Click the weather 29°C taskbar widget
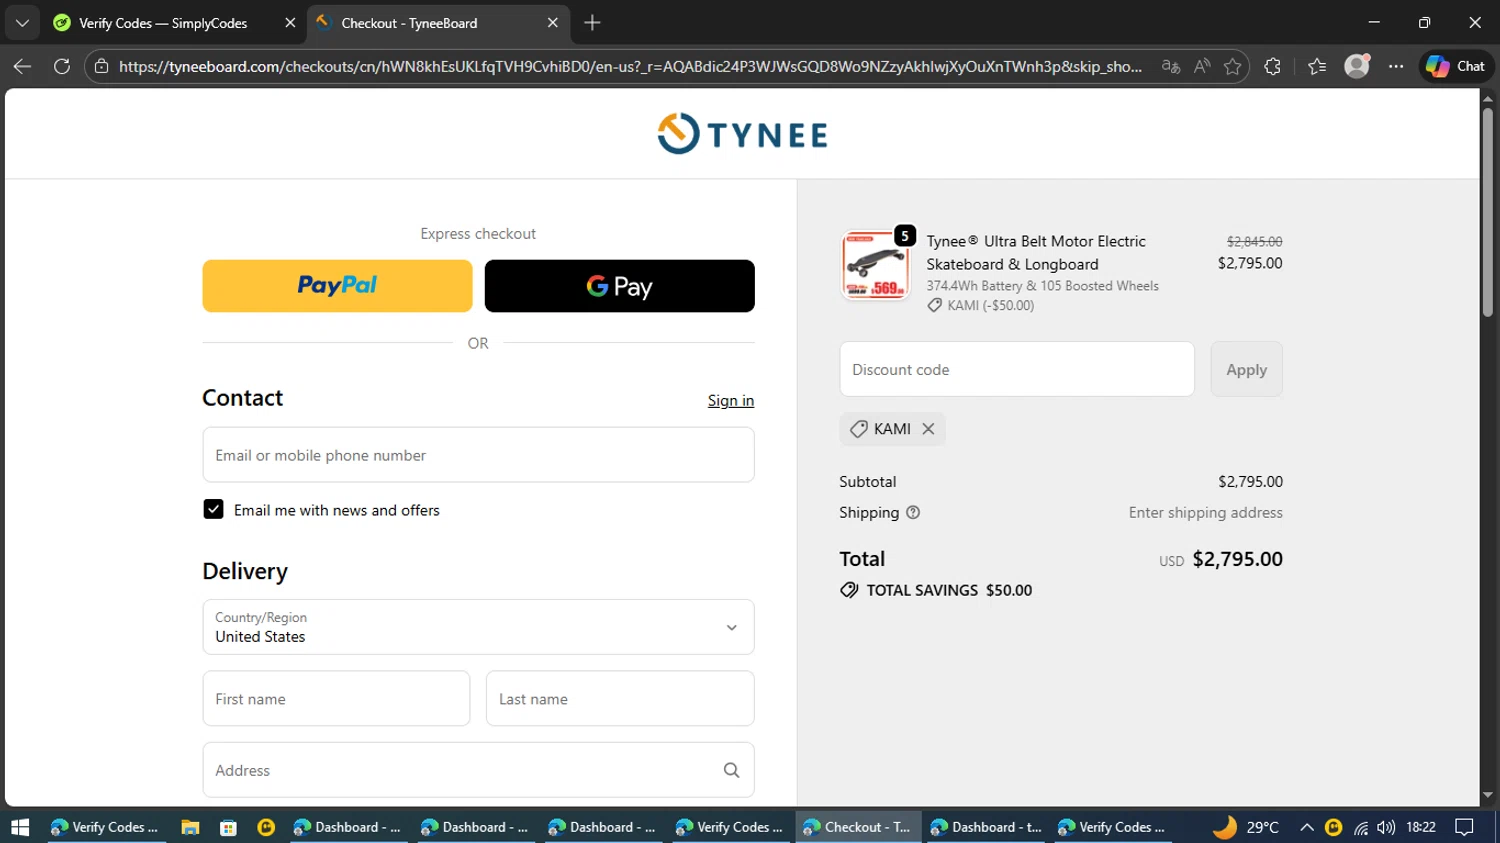1500x843 pixels. (x=1245, y=827)
